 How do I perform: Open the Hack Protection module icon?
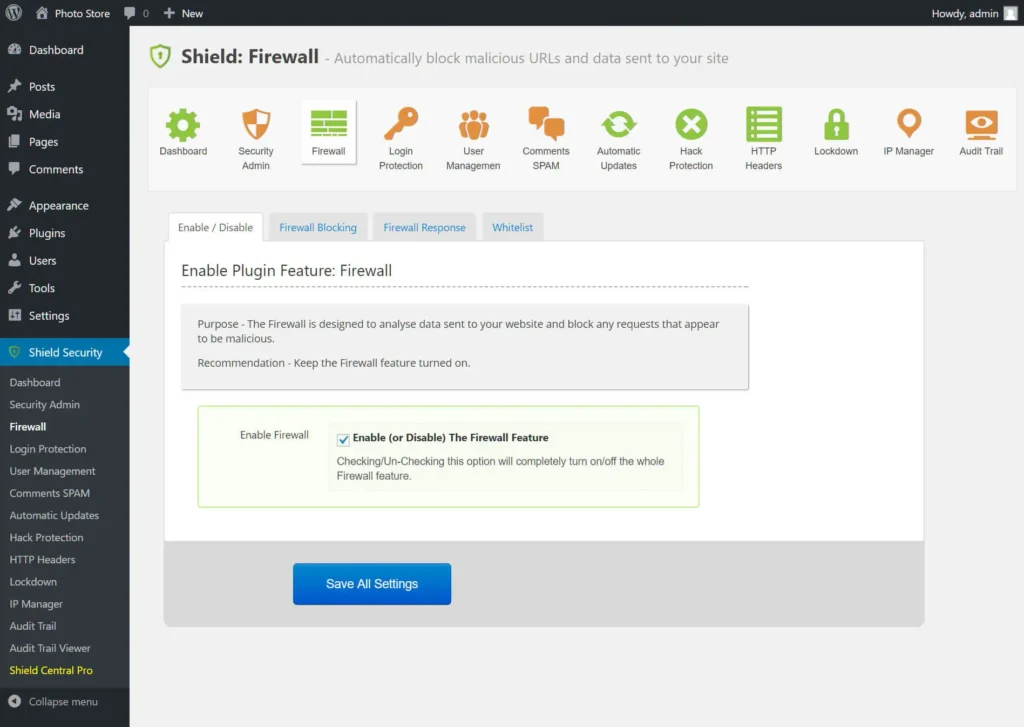(x=691, y=125)
